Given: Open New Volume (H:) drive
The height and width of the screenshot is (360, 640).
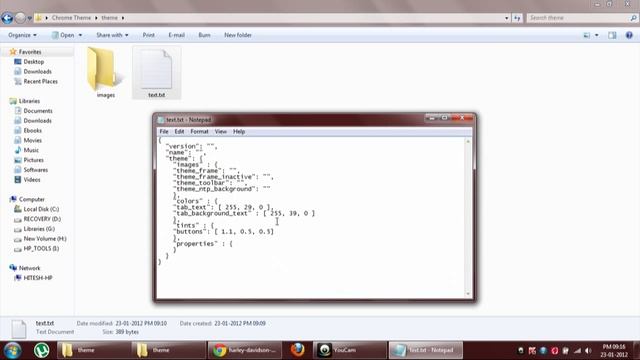Looking at the screenshot, I should point(45,239).
